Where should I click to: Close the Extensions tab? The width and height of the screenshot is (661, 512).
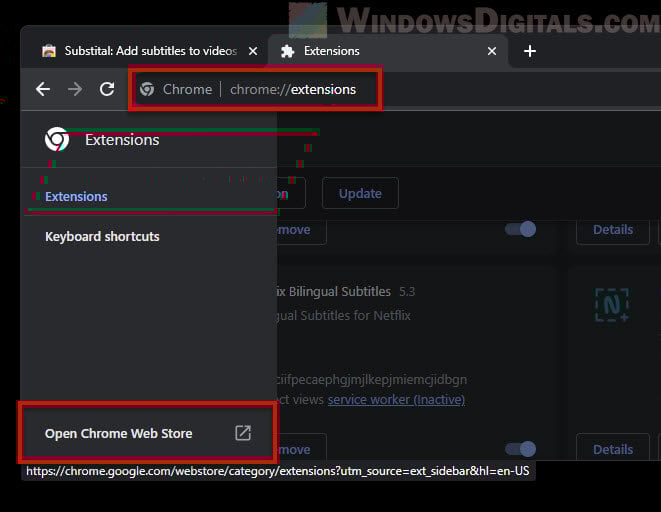(492, 51)
